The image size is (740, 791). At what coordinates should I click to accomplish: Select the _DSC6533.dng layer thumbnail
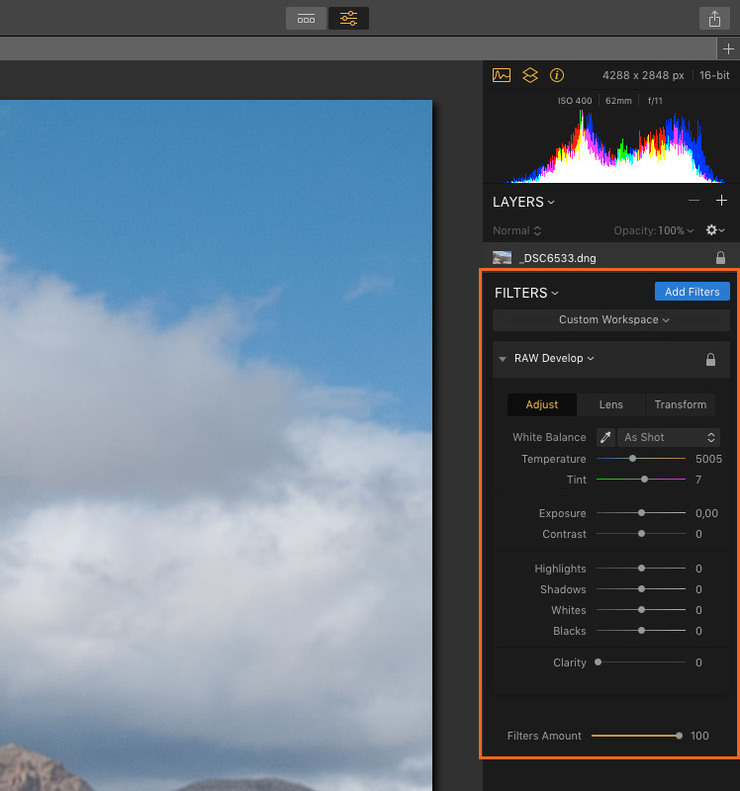click(502, 258)
